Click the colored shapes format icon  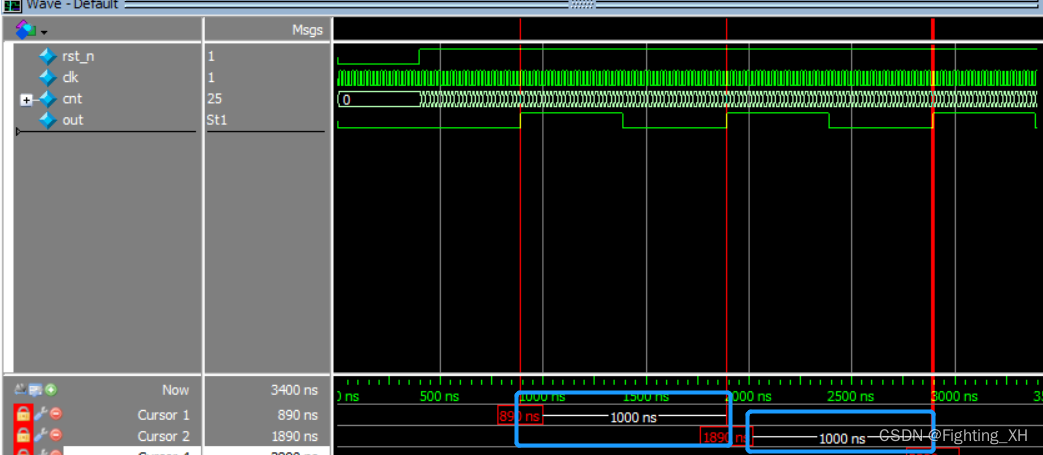point(25,29)
